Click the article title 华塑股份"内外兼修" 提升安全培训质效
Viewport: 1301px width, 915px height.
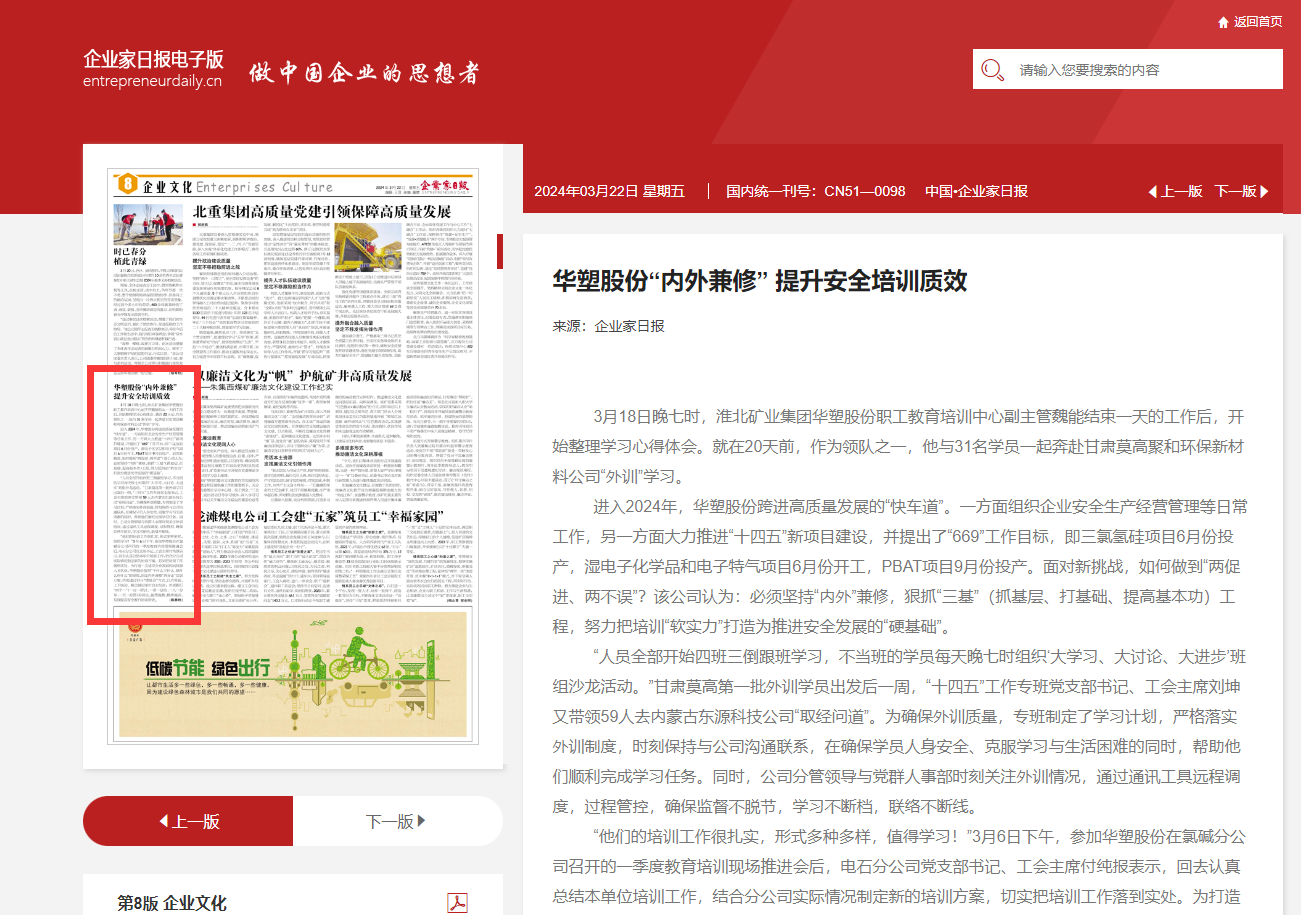click(x=759, y=281)
